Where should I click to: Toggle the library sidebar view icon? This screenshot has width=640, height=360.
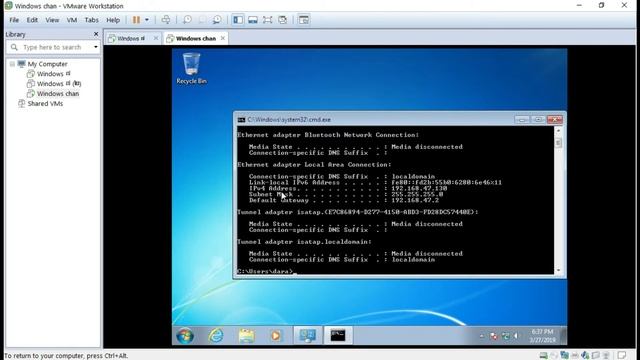pos(238,20)
